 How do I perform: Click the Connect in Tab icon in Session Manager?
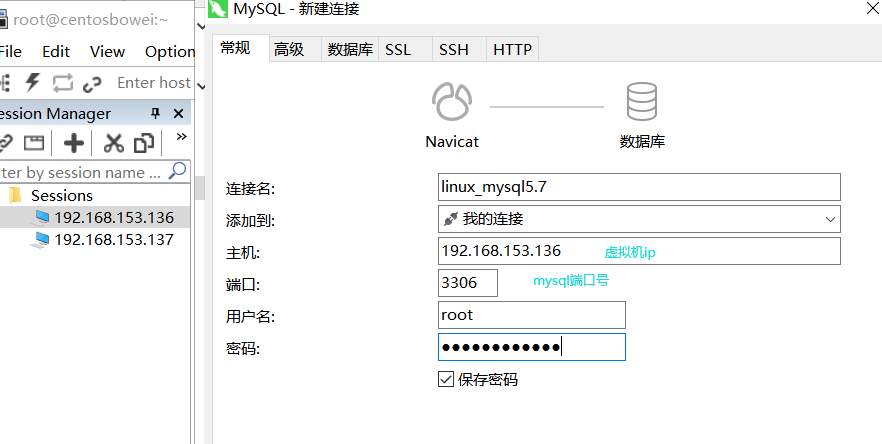(34, 143)
